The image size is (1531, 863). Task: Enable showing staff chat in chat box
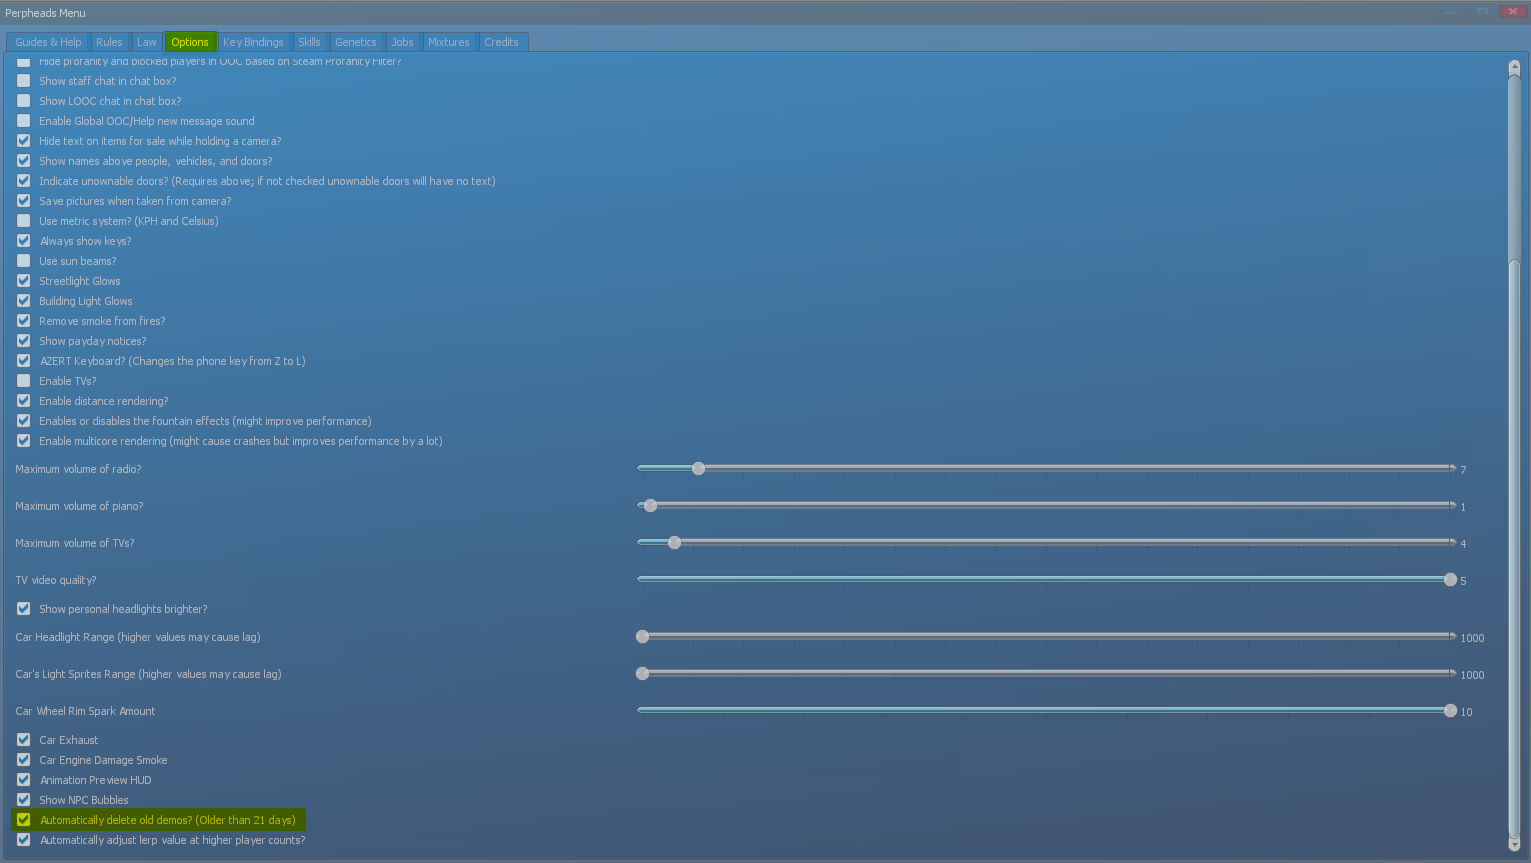point(23,81)
